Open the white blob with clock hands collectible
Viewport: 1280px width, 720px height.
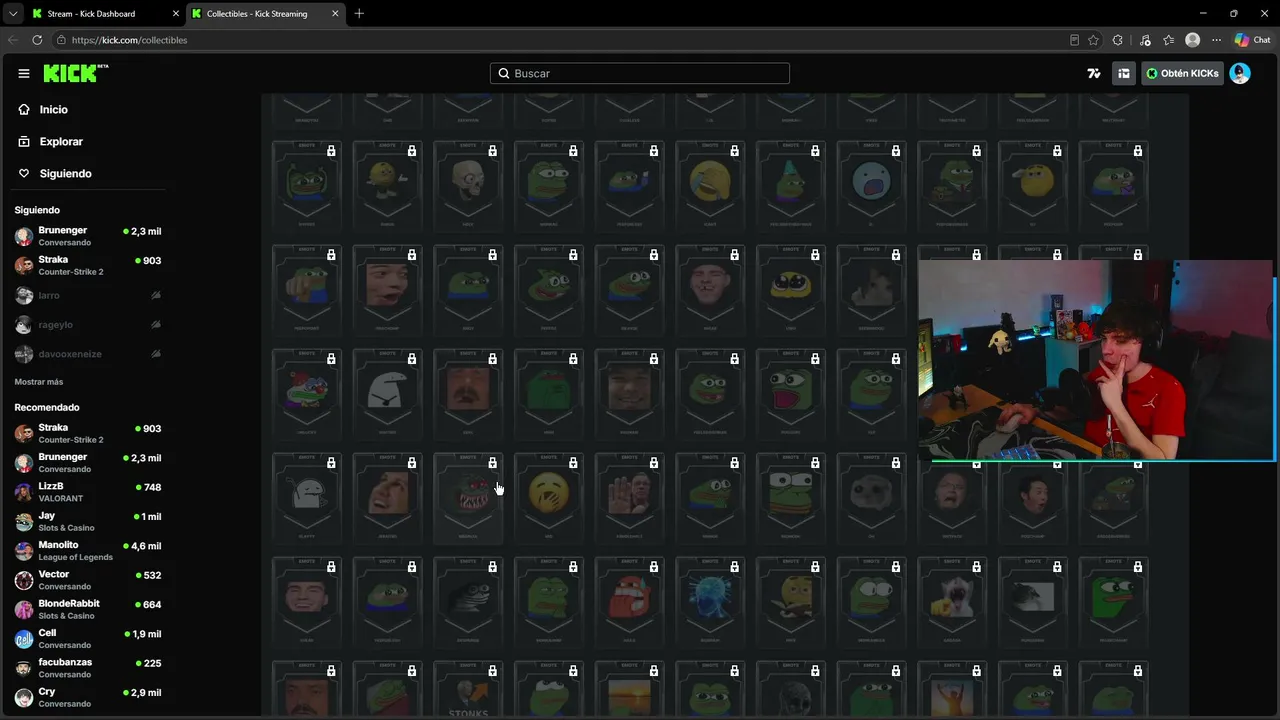tap(306, 498)
